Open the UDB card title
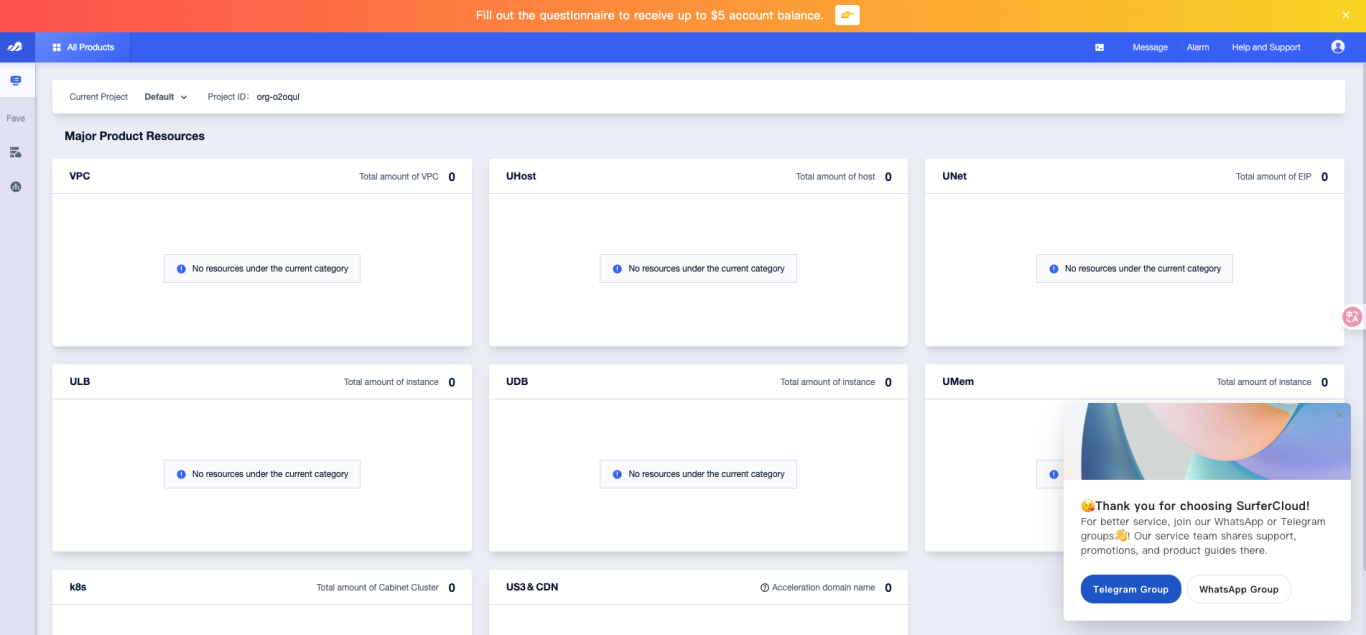This screenshot has width=1366, height=635. click(516, 381)
